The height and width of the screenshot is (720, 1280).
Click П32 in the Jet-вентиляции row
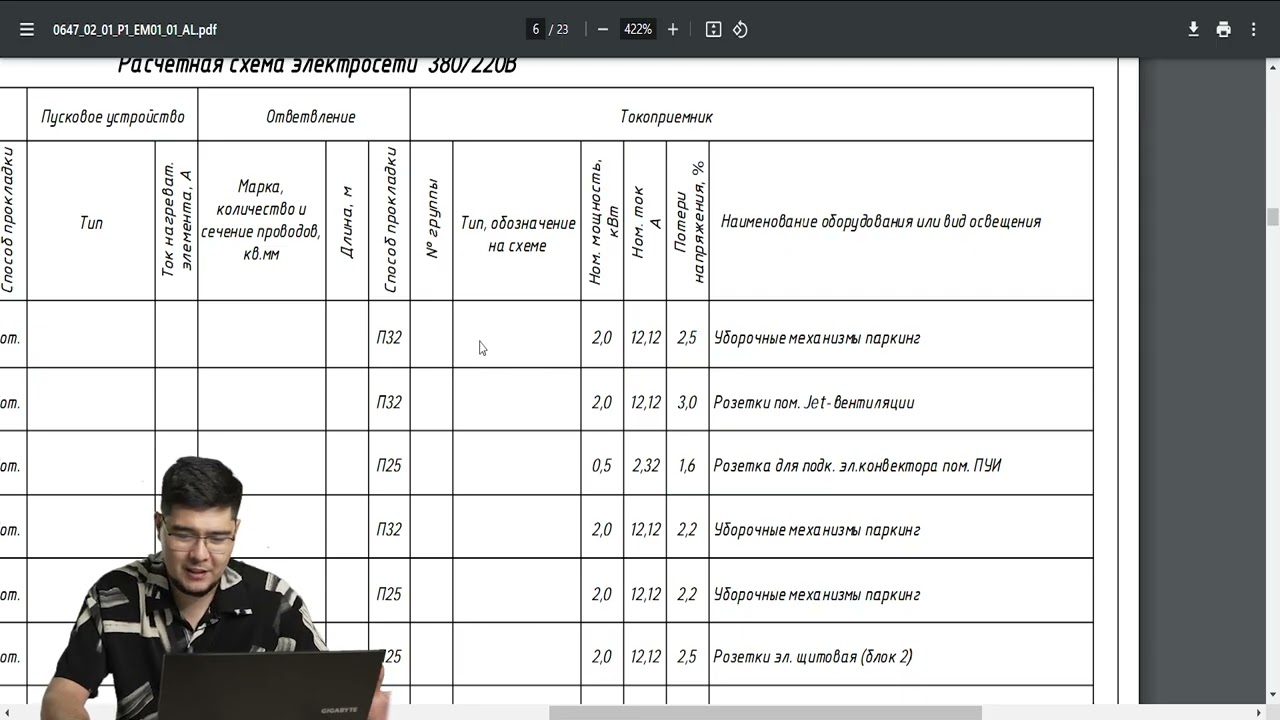click(389, 403)
